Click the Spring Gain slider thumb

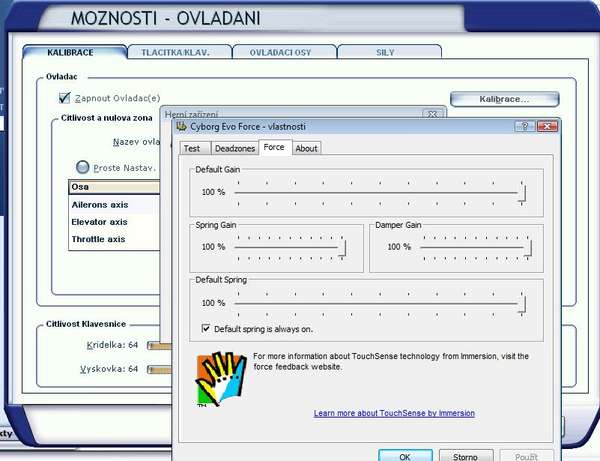(342, 248)
